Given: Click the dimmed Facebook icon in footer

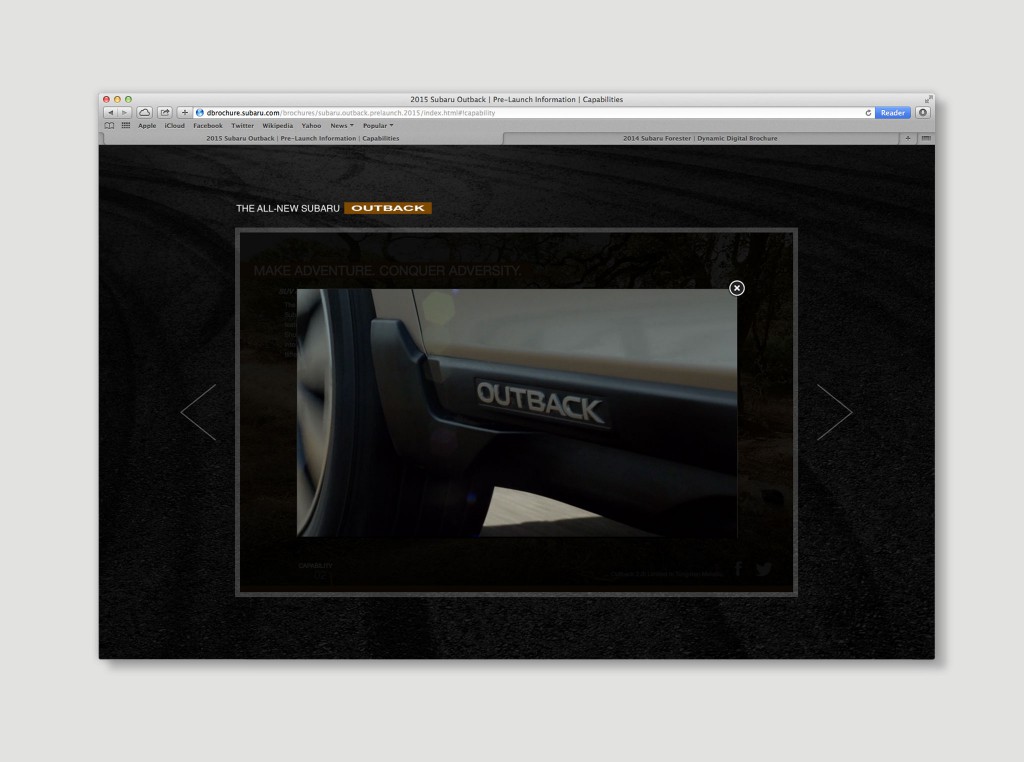Looking at the screenshot, I should [739, 569].
